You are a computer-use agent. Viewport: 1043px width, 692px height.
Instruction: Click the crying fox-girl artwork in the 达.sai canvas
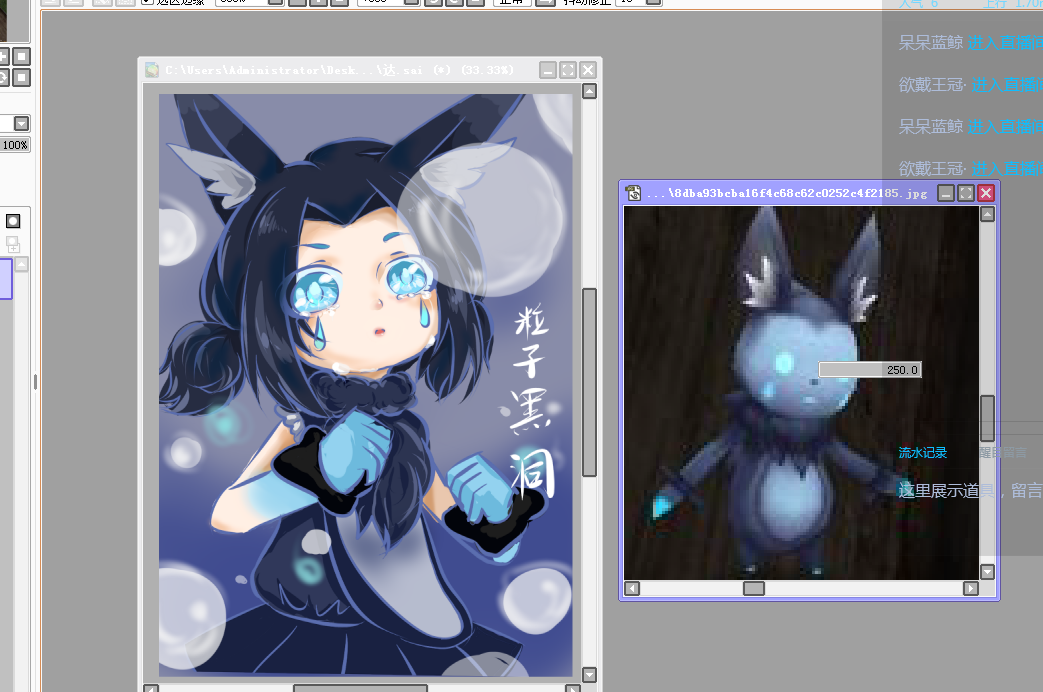[x=365, y=385]
